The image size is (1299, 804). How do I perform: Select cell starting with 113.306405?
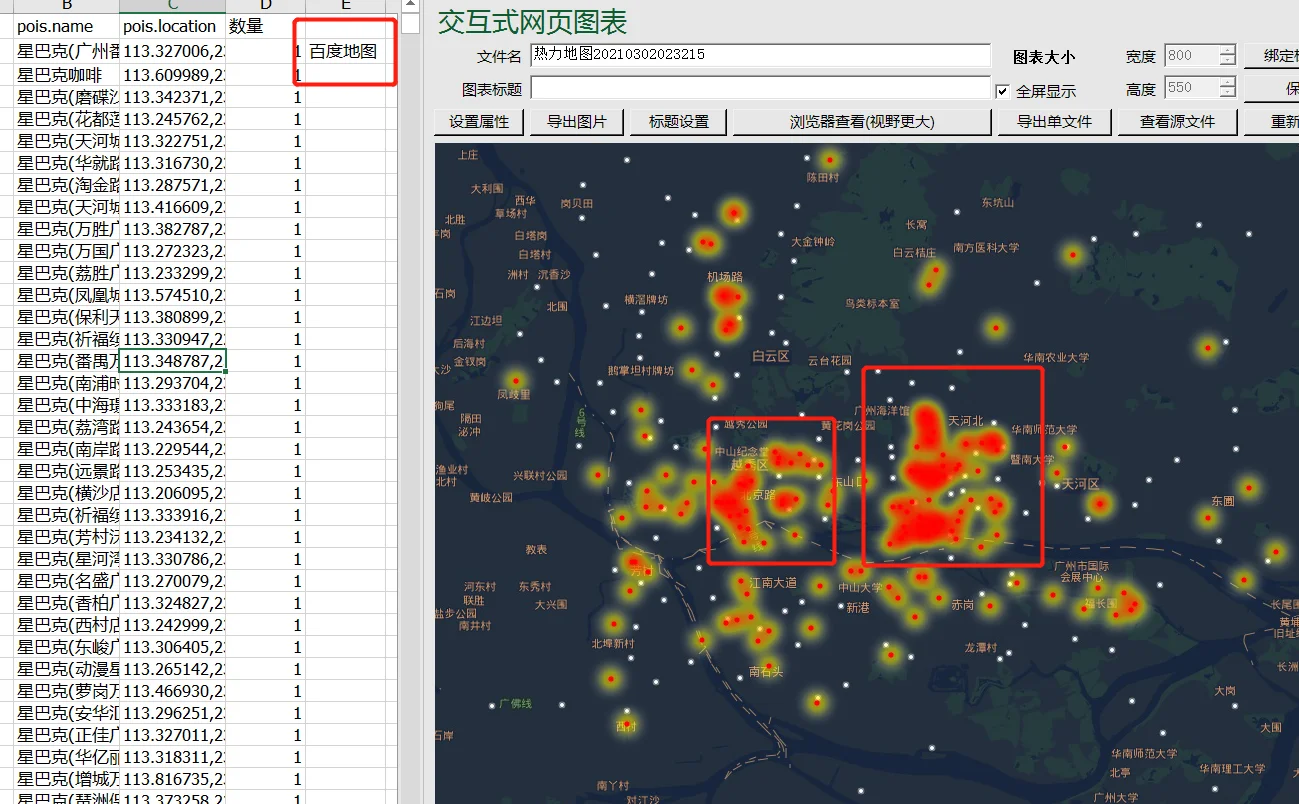172,647
